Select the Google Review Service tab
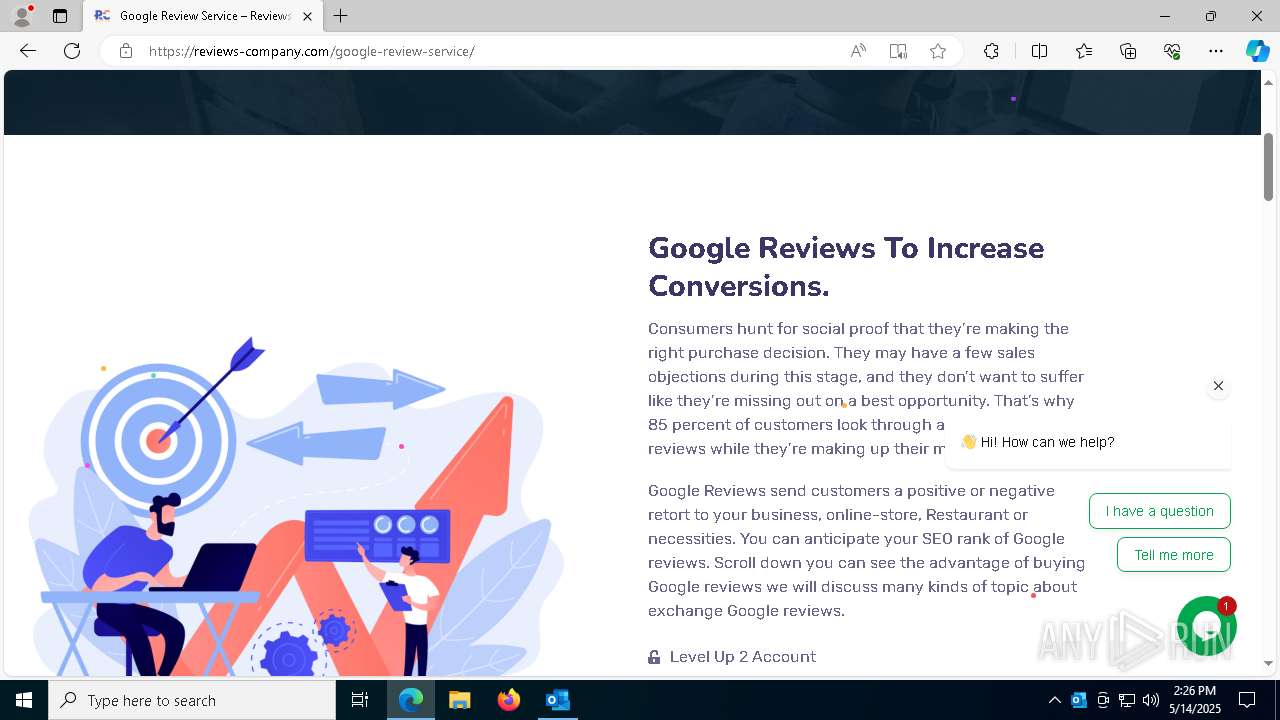 203,16
